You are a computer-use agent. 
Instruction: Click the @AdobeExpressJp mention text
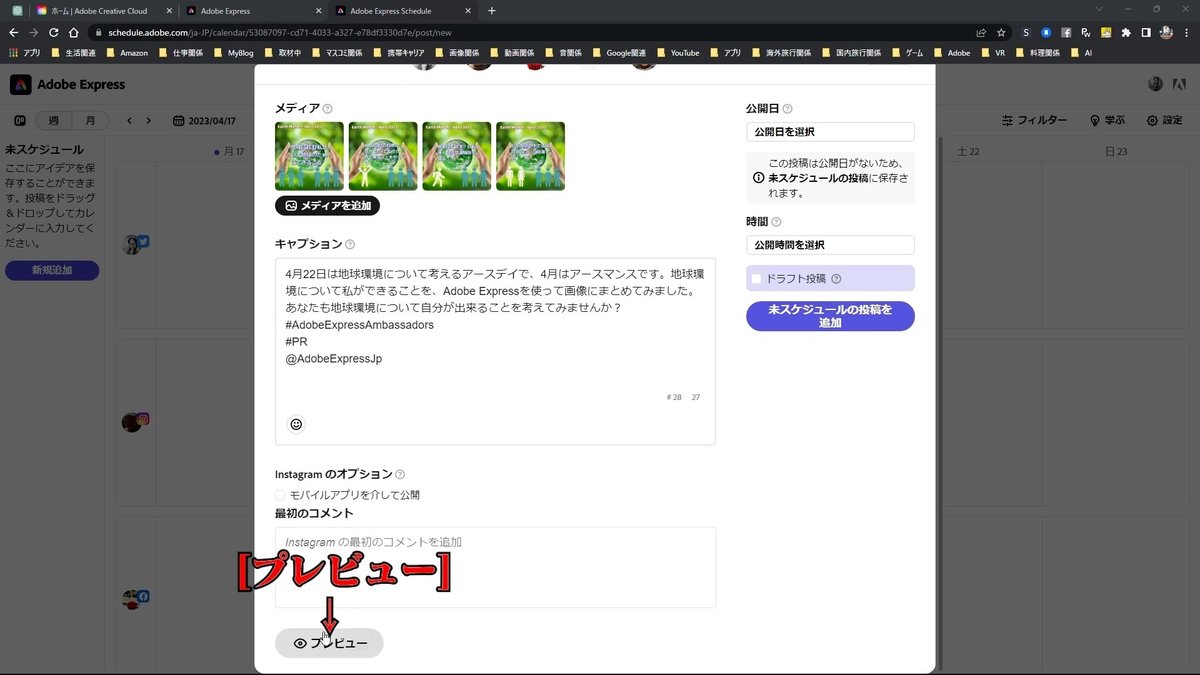(333, 359)
